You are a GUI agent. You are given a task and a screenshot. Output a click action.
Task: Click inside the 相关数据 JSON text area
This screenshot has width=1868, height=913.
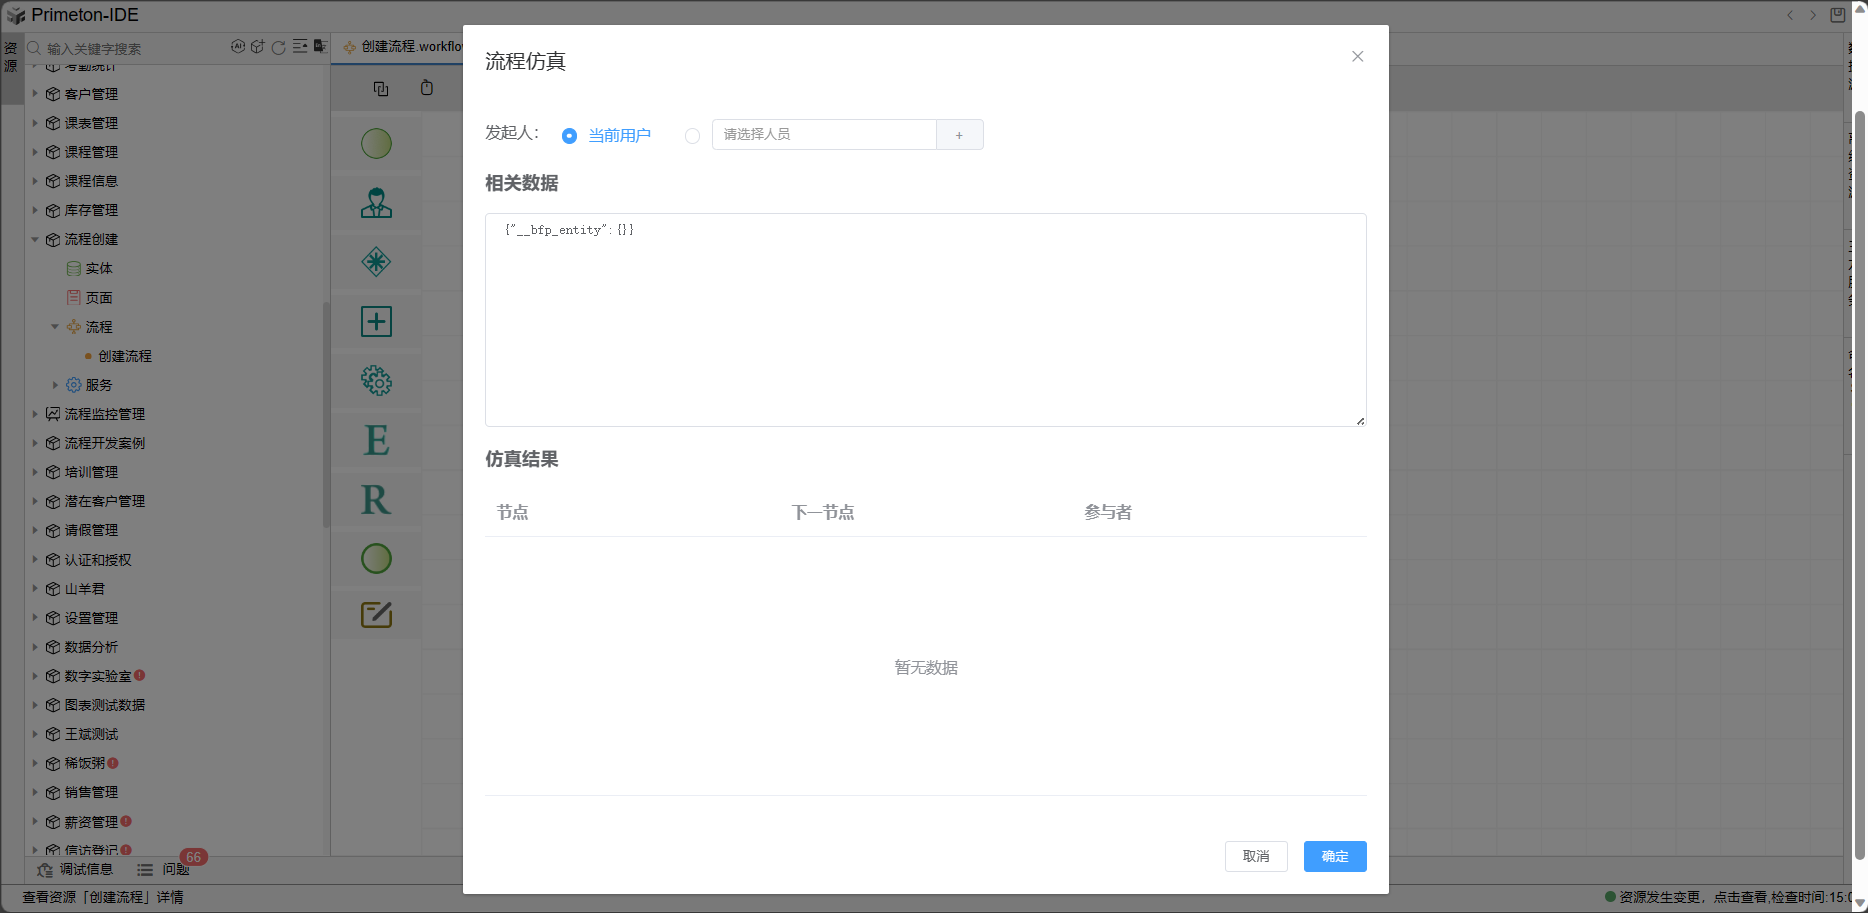[x=925, y=320]
